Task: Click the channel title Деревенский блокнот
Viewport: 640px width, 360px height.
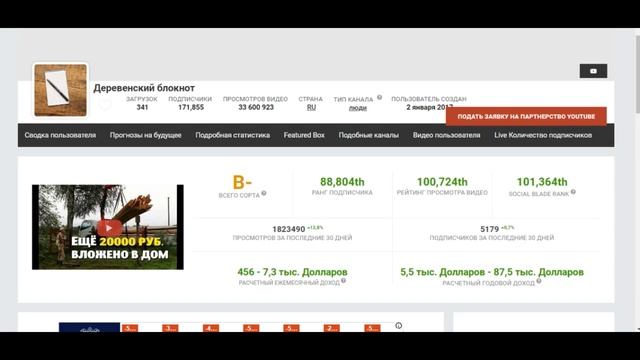Action: tap(144, 88)
